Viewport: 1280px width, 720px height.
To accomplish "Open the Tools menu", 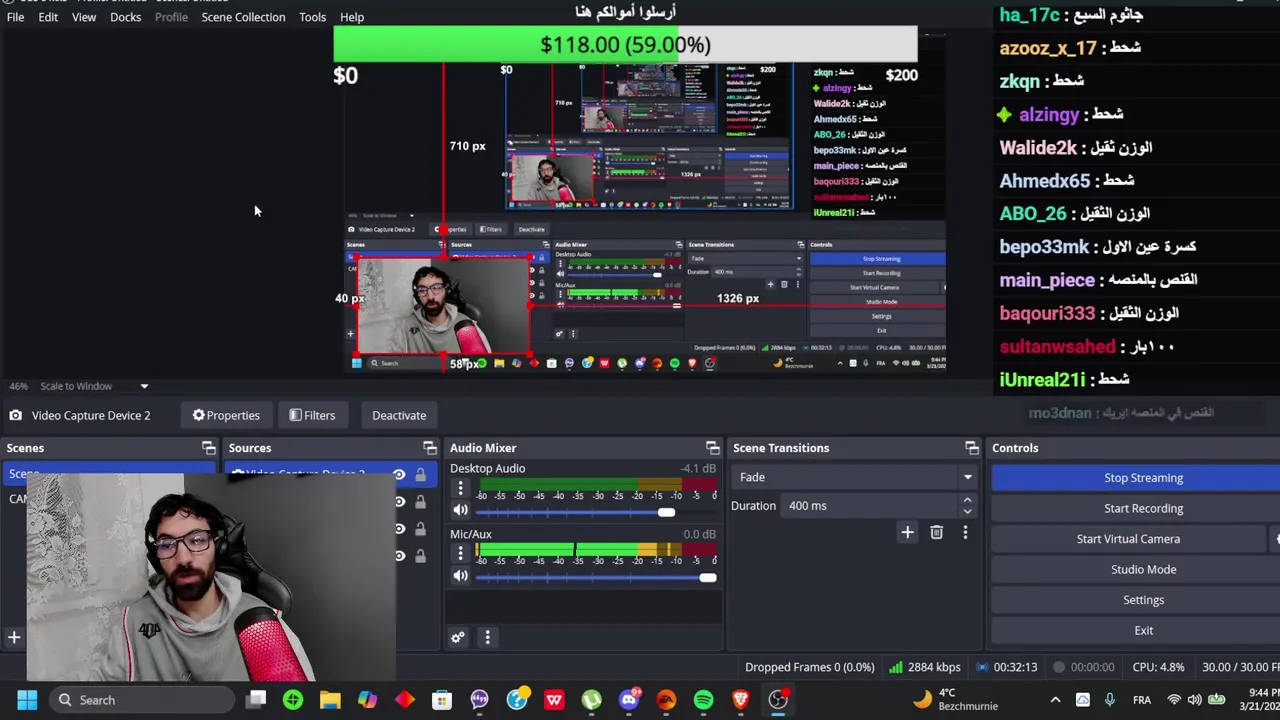I will 312,17.
